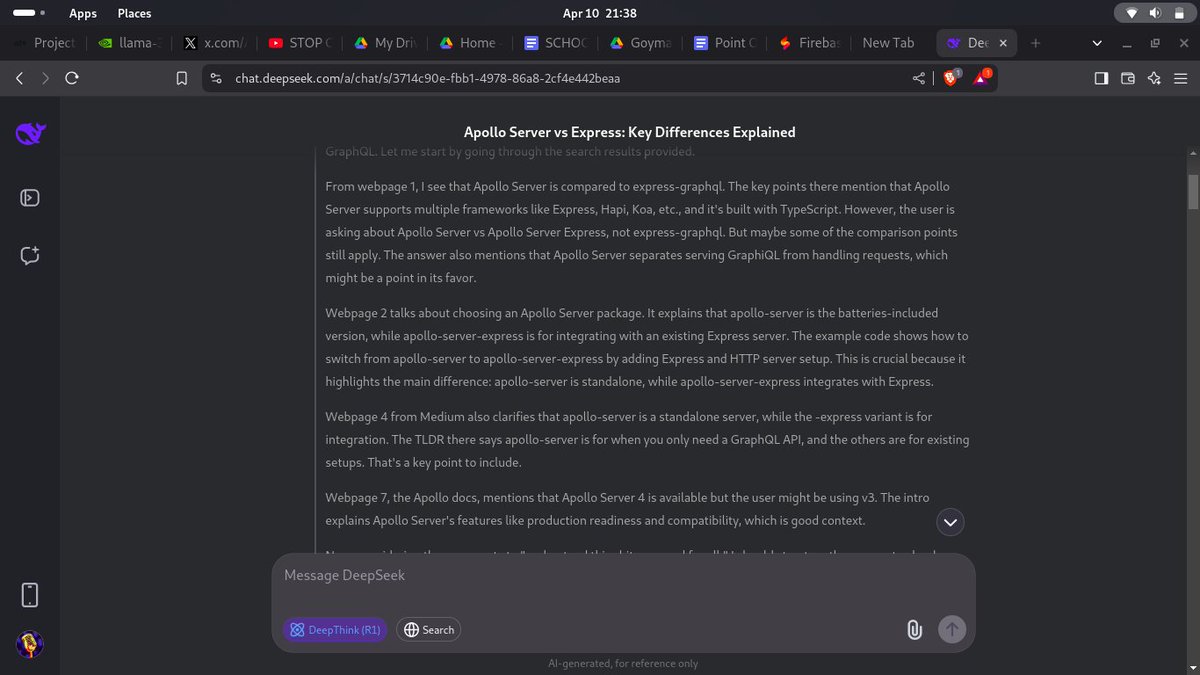Click the paragraph starting 'Webpage 2 talks'
The width and height of the screenshot is (1200, 675).
(647, 347)
